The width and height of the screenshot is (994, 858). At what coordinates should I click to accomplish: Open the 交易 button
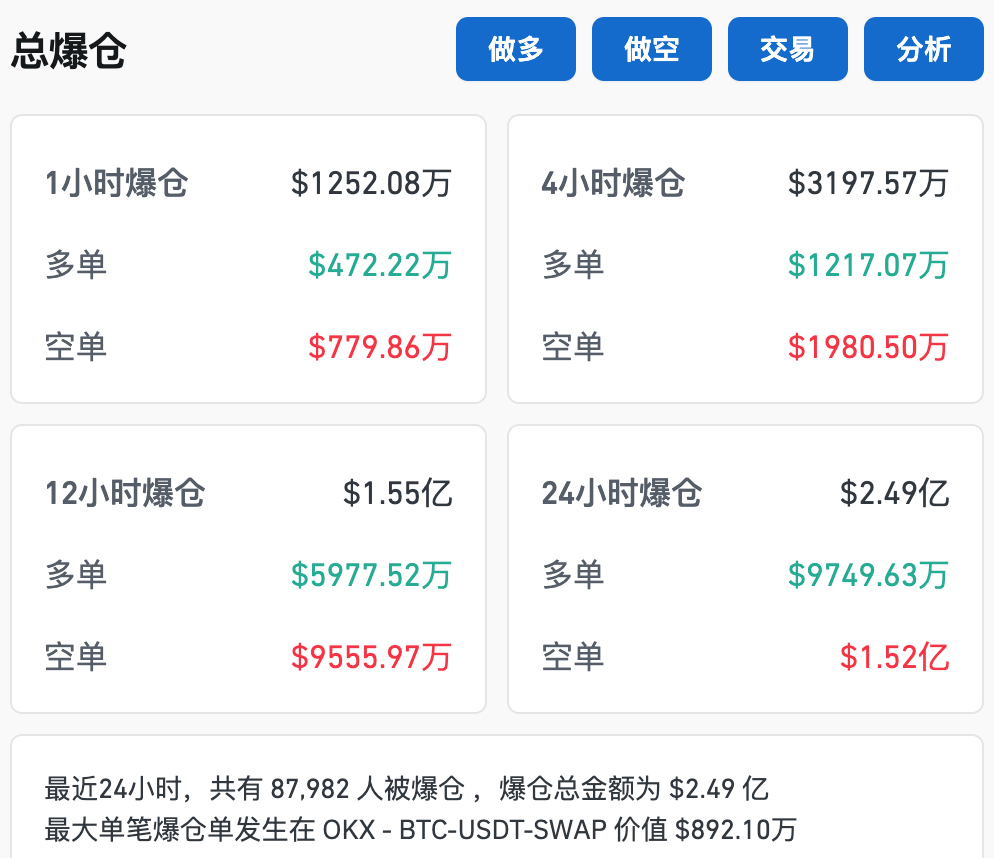tap(787, 49)
